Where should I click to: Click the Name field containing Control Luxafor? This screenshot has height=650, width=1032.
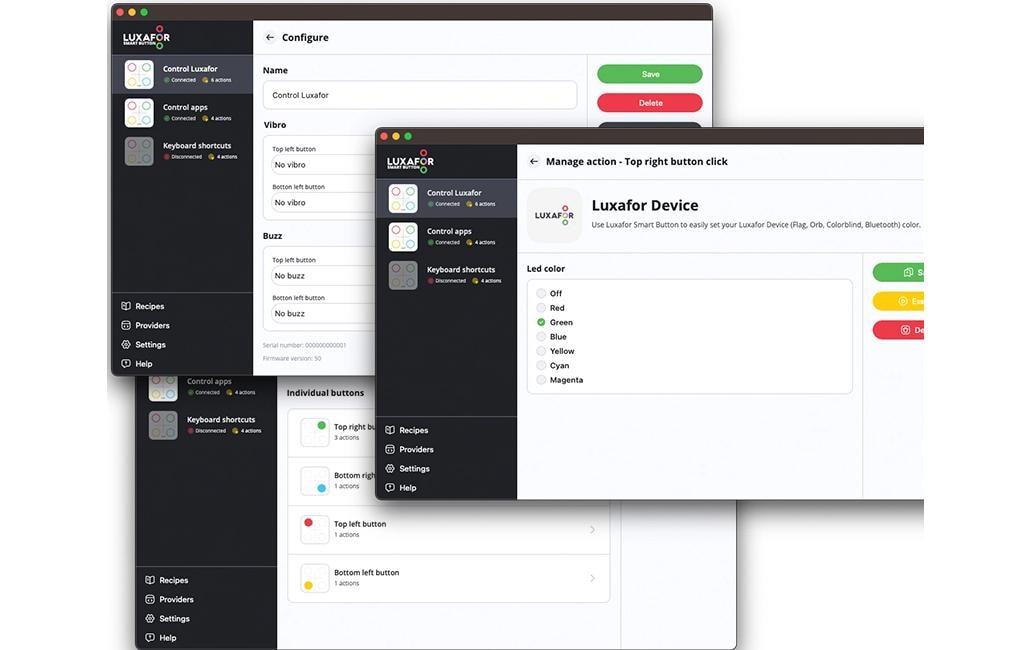tap(419, 95)
